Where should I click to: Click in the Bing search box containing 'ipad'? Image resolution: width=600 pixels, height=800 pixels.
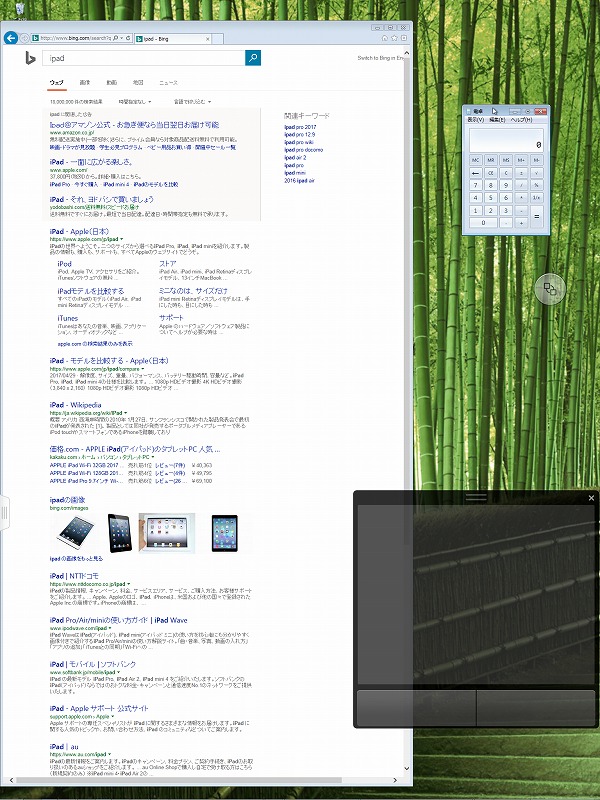144,58
